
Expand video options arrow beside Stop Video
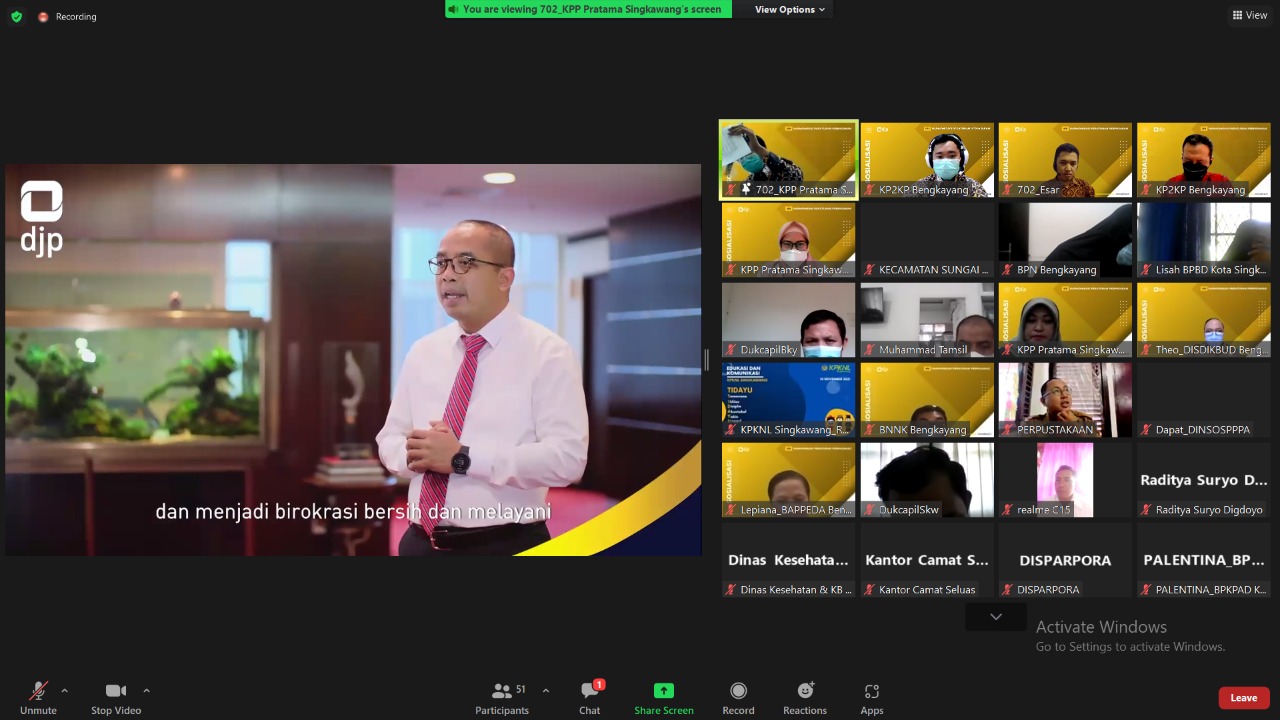coord(146,690)
